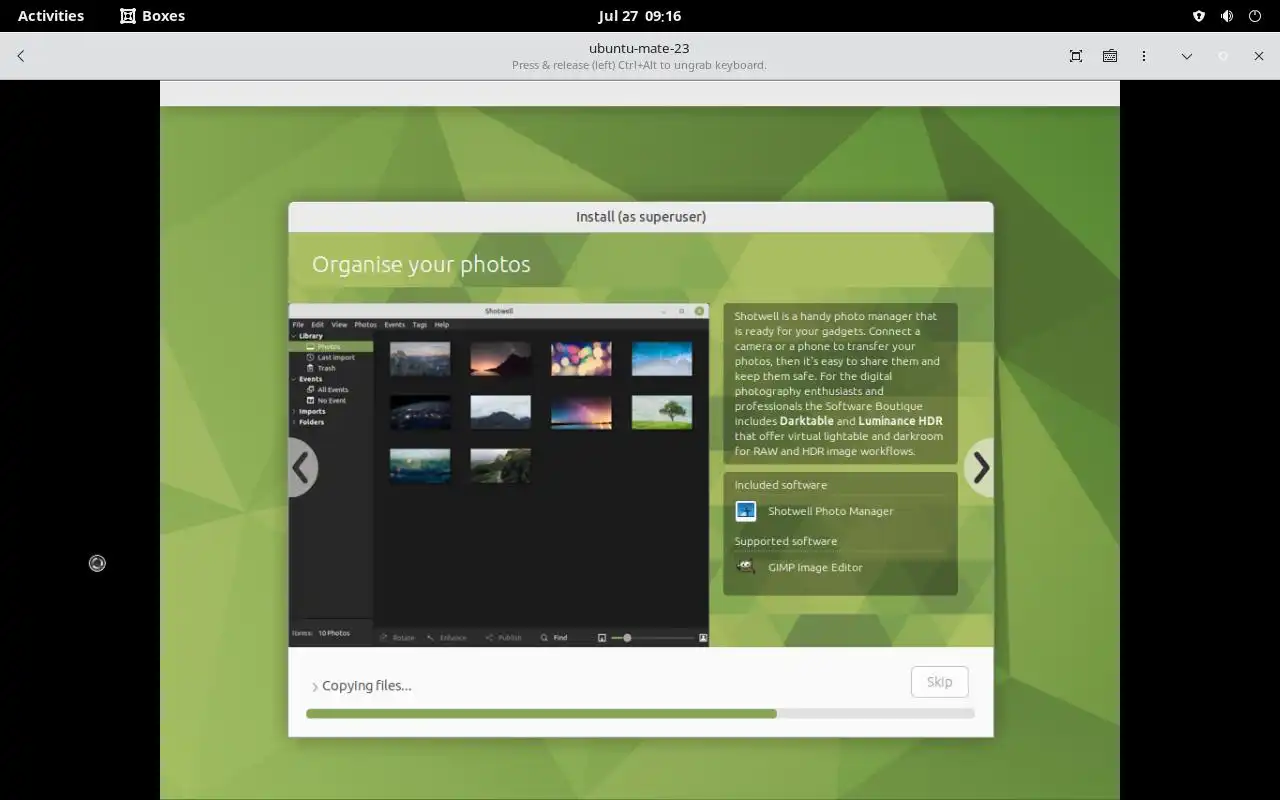
Task: Advance to the next installer slide
Action: (981, 467)
